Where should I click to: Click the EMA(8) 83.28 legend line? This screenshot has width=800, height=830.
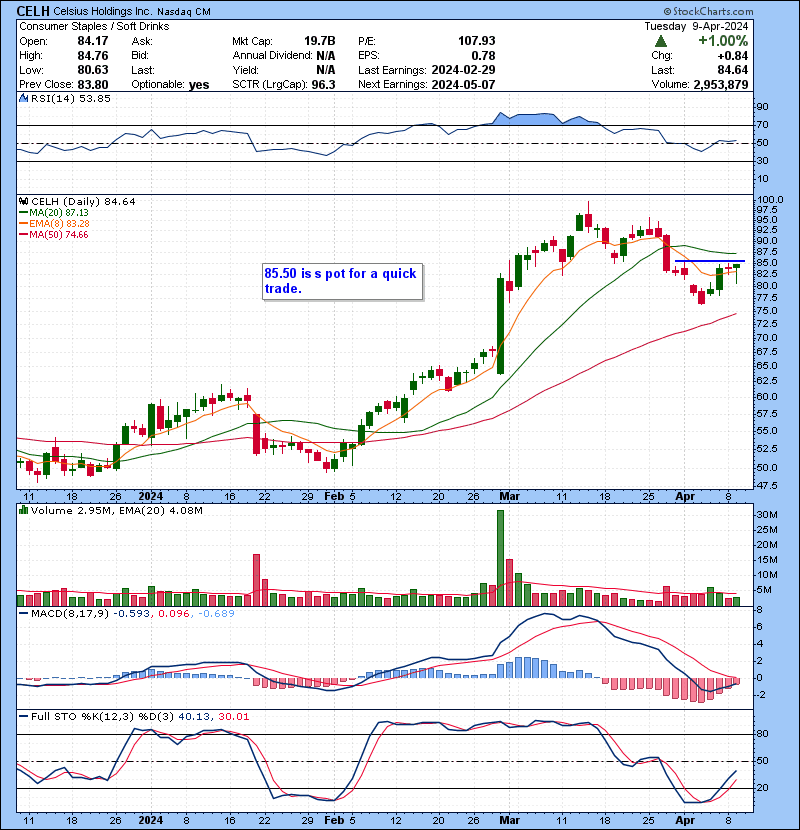[x=54, y=223]
